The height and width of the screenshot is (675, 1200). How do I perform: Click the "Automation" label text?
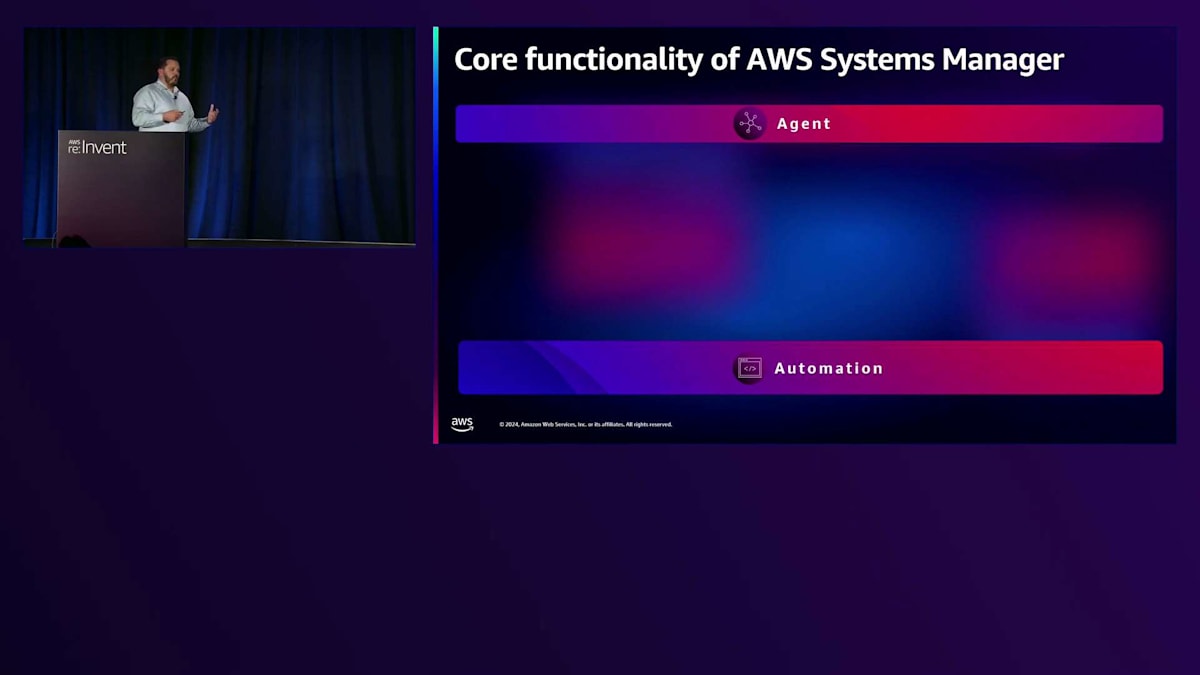(x=829, y=368)
